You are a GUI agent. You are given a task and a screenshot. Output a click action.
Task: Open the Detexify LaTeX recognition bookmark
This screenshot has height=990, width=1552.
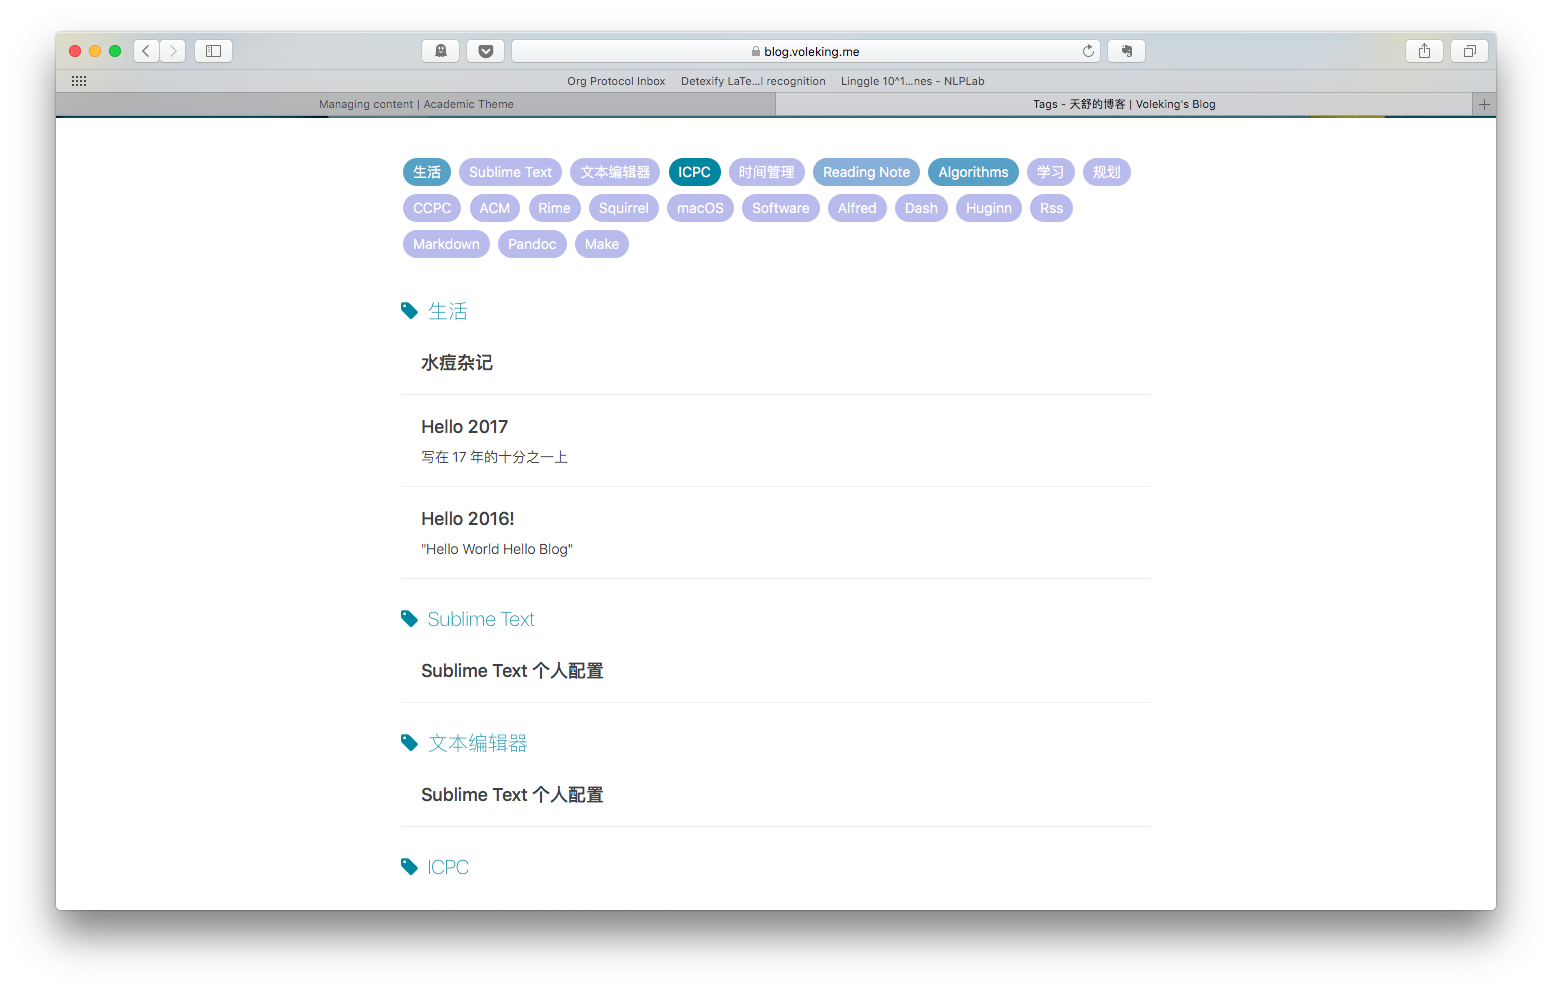753,81
